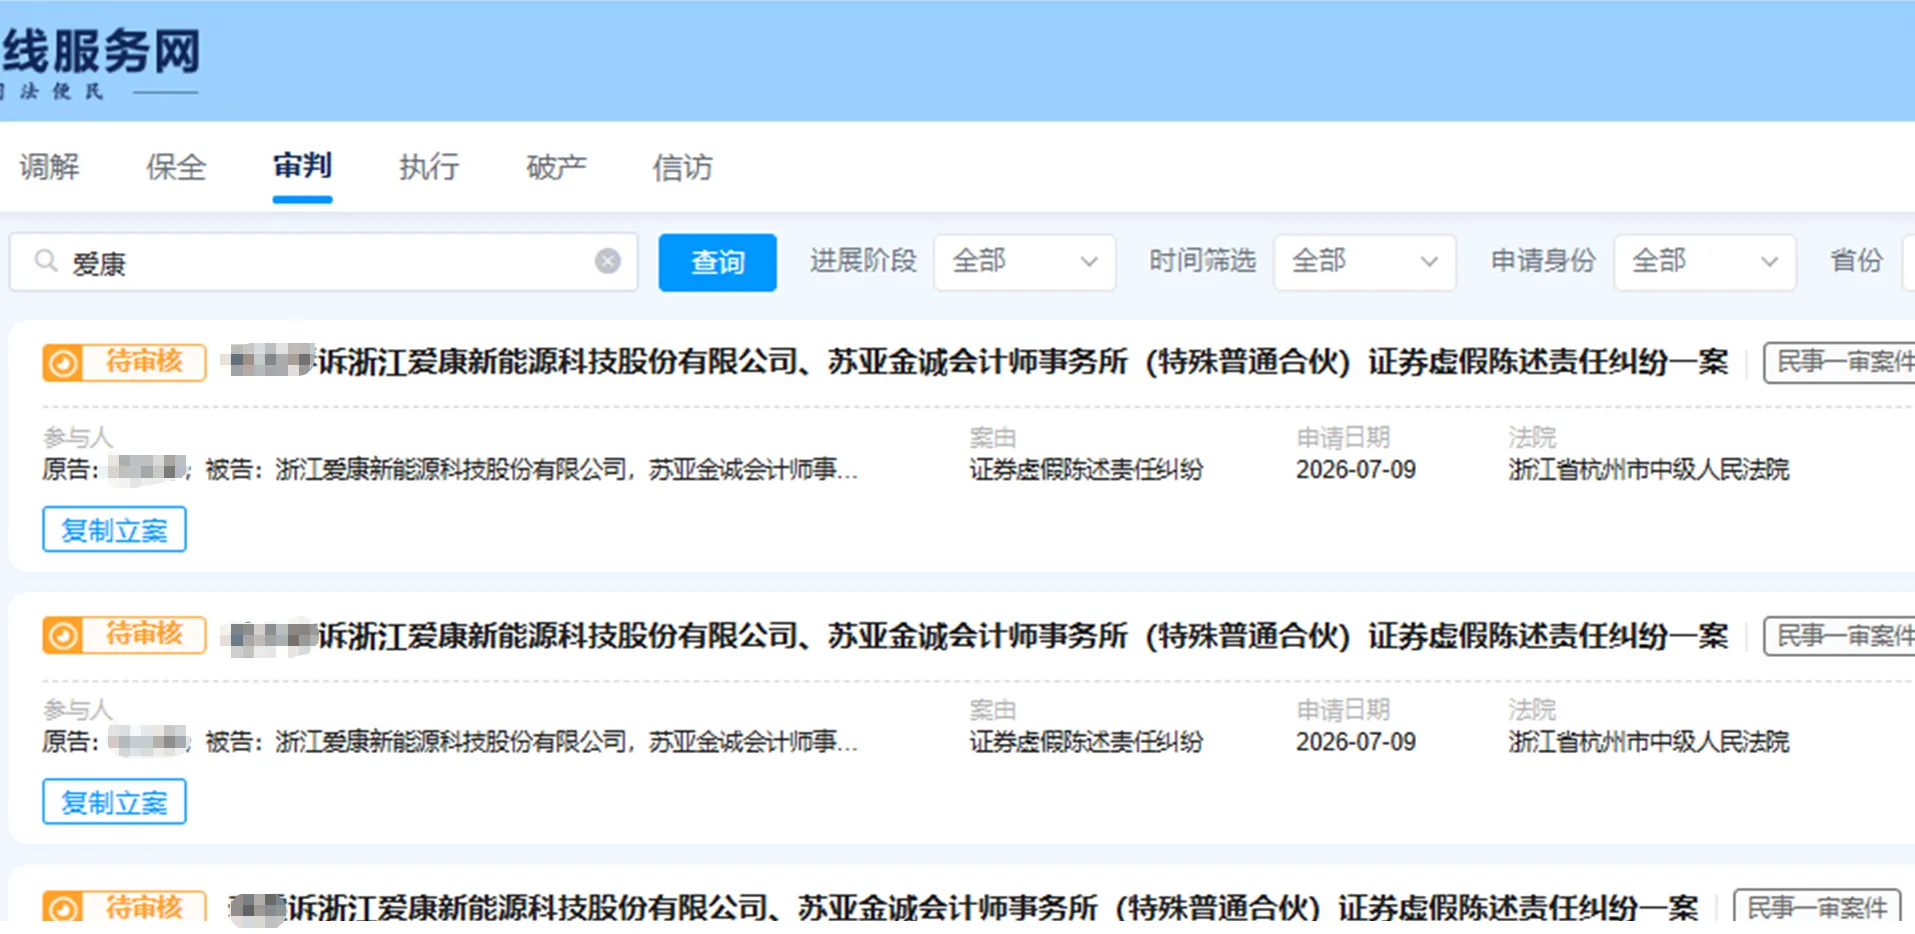Focus the search input containing 爱康
Viewport: 1915px width, 934px height.
(324, 263)
